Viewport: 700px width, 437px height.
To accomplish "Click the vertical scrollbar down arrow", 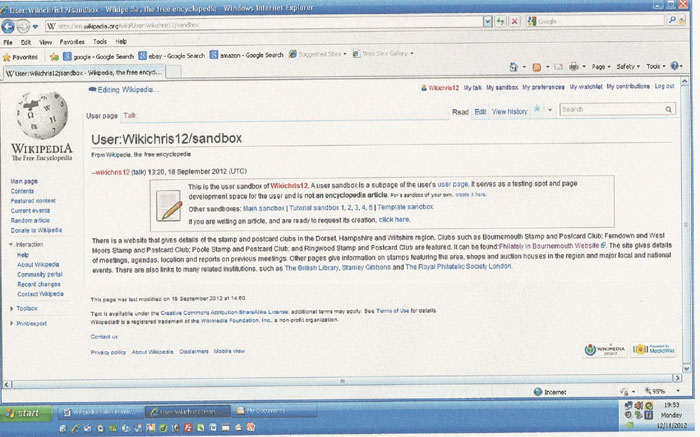I will [x=687, y=368].
